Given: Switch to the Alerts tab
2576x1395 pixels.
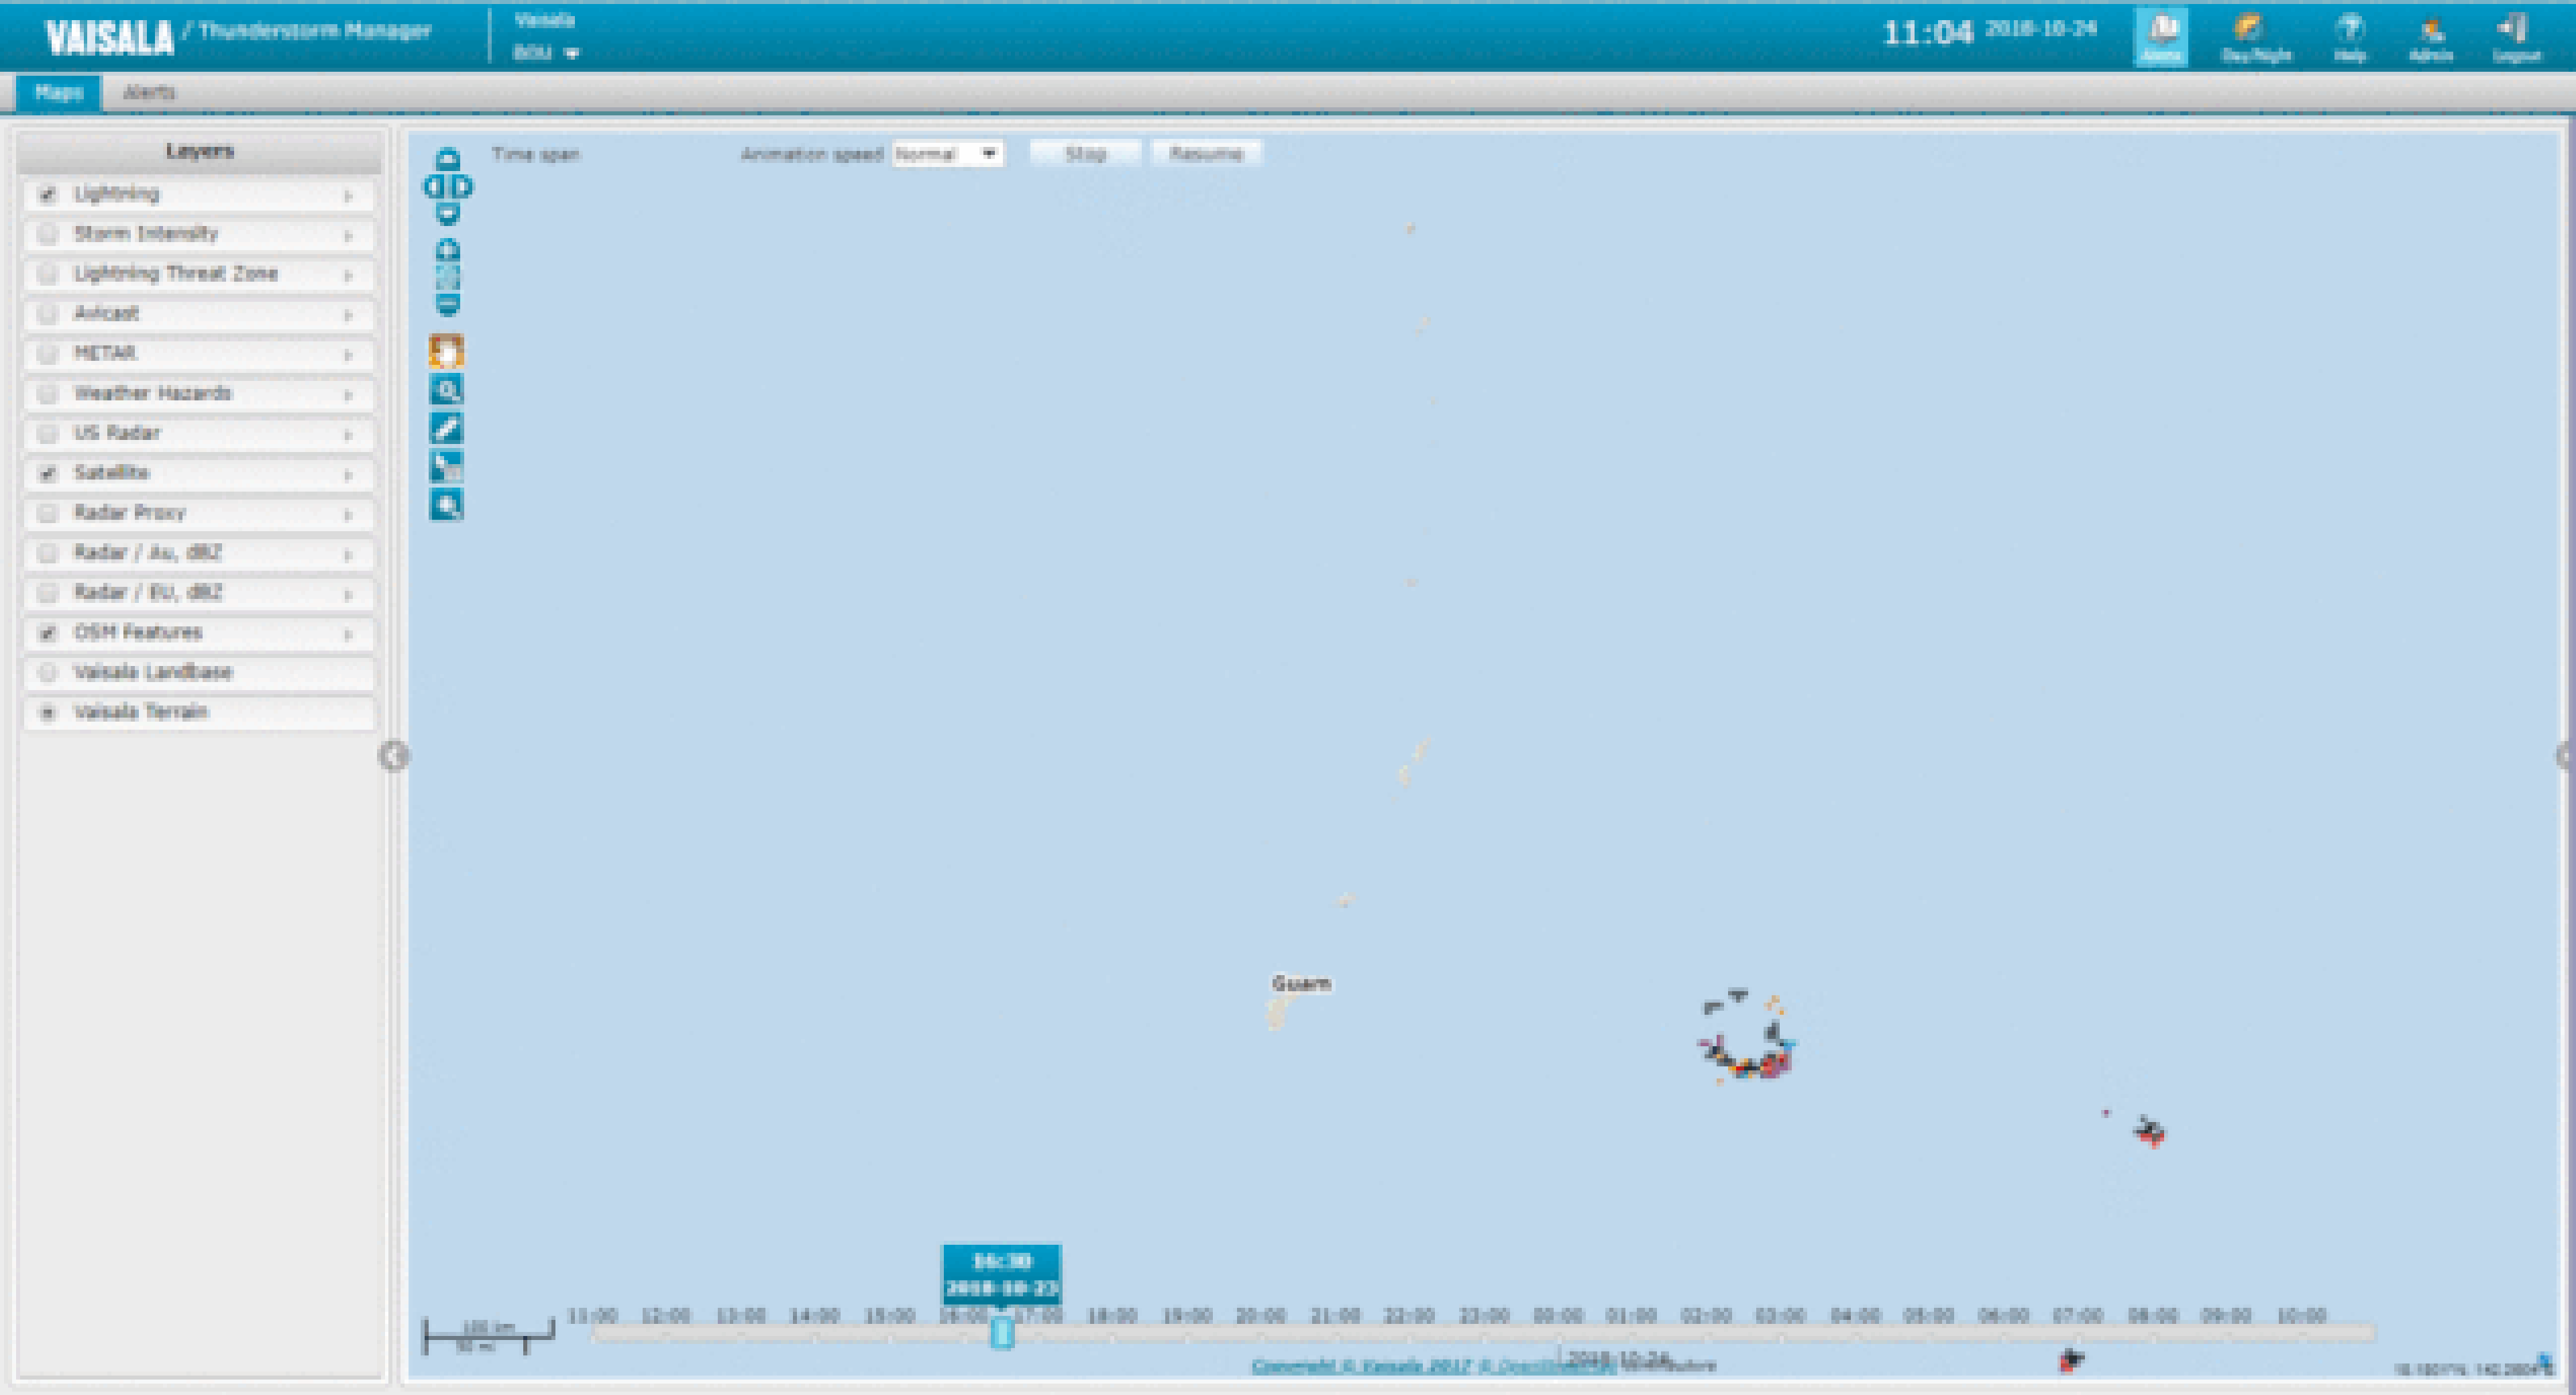Looking at the screenshot, I should coord(149,92).
